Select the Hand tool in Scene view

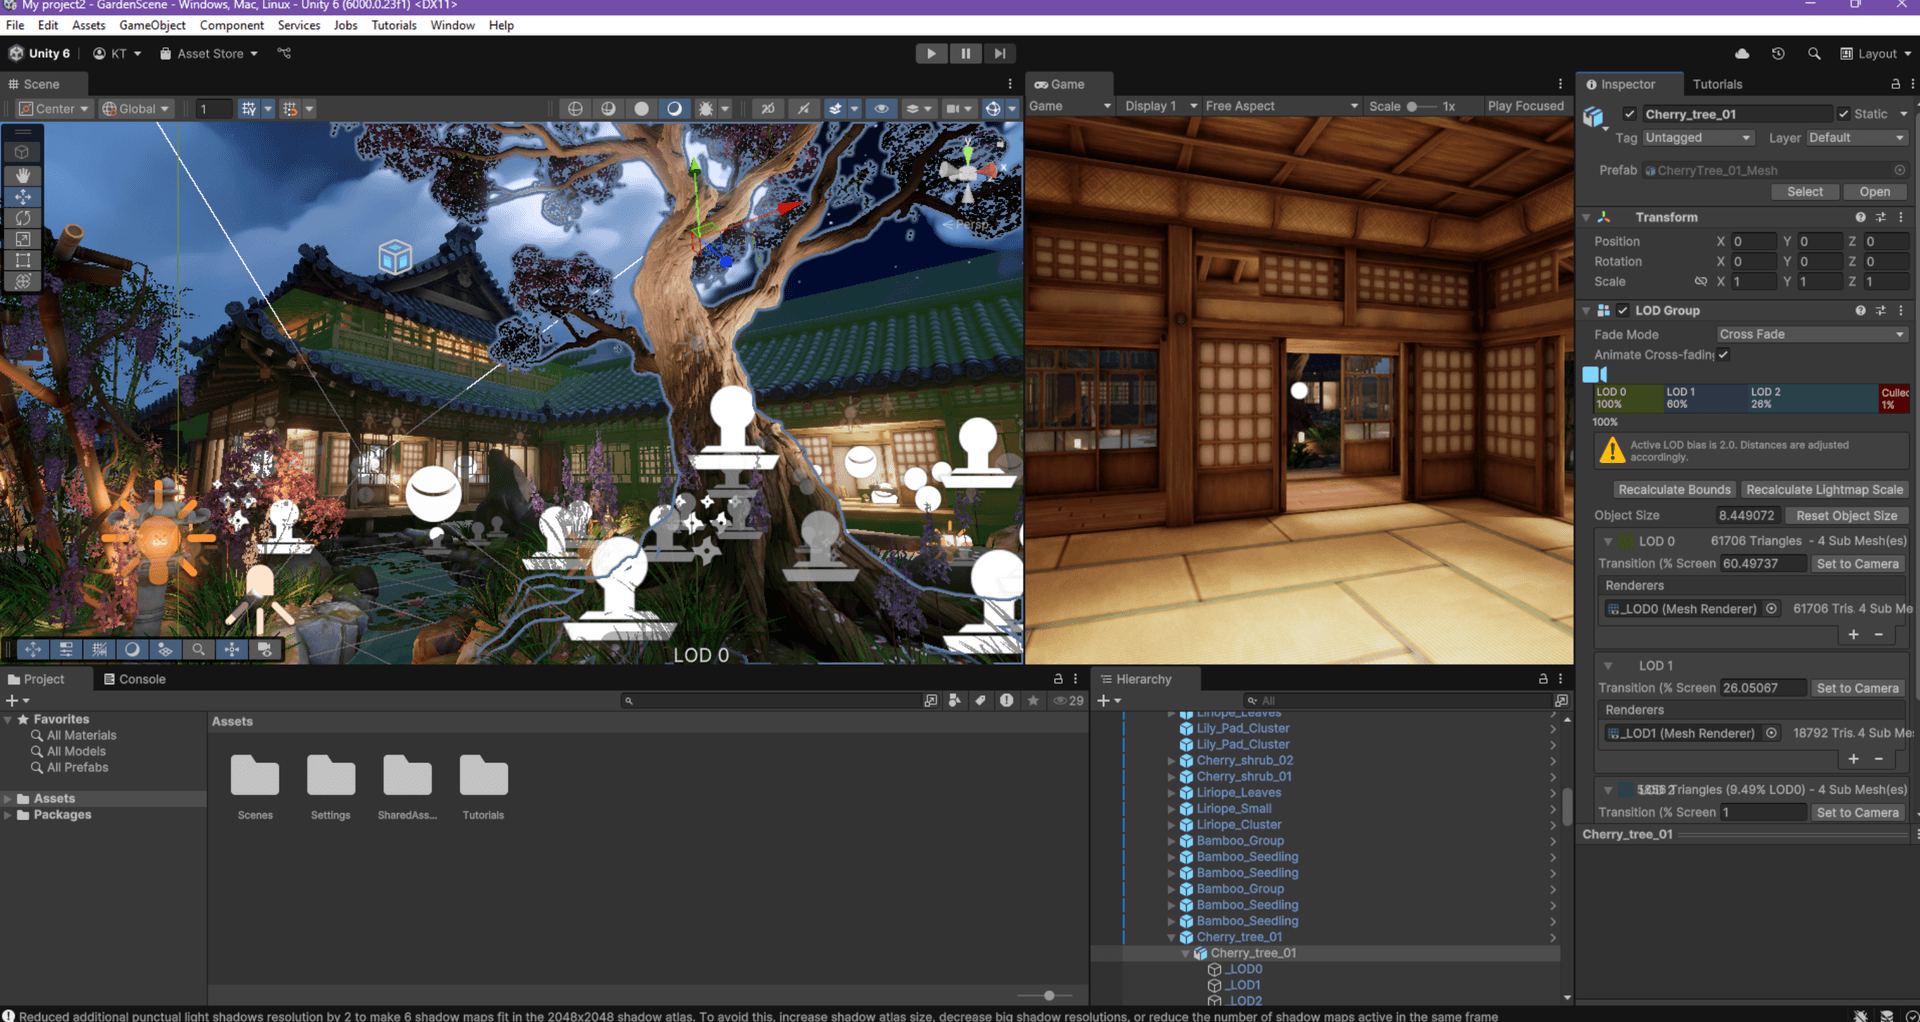[x=22, y=175]
